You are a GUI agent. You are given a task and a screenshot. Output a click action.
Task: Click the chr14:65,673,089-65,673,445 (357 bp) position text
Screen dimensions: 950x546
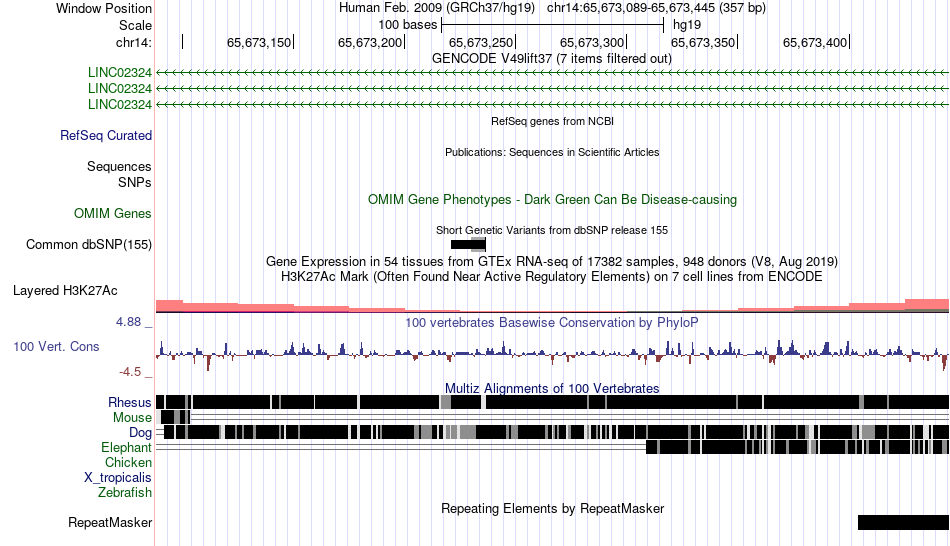(x=656, y=8)
